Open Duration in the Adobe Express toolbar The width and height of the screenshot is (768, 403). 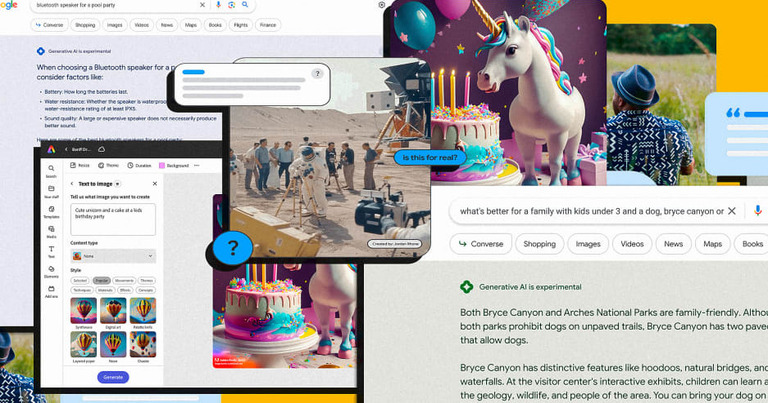coord(140,166)
